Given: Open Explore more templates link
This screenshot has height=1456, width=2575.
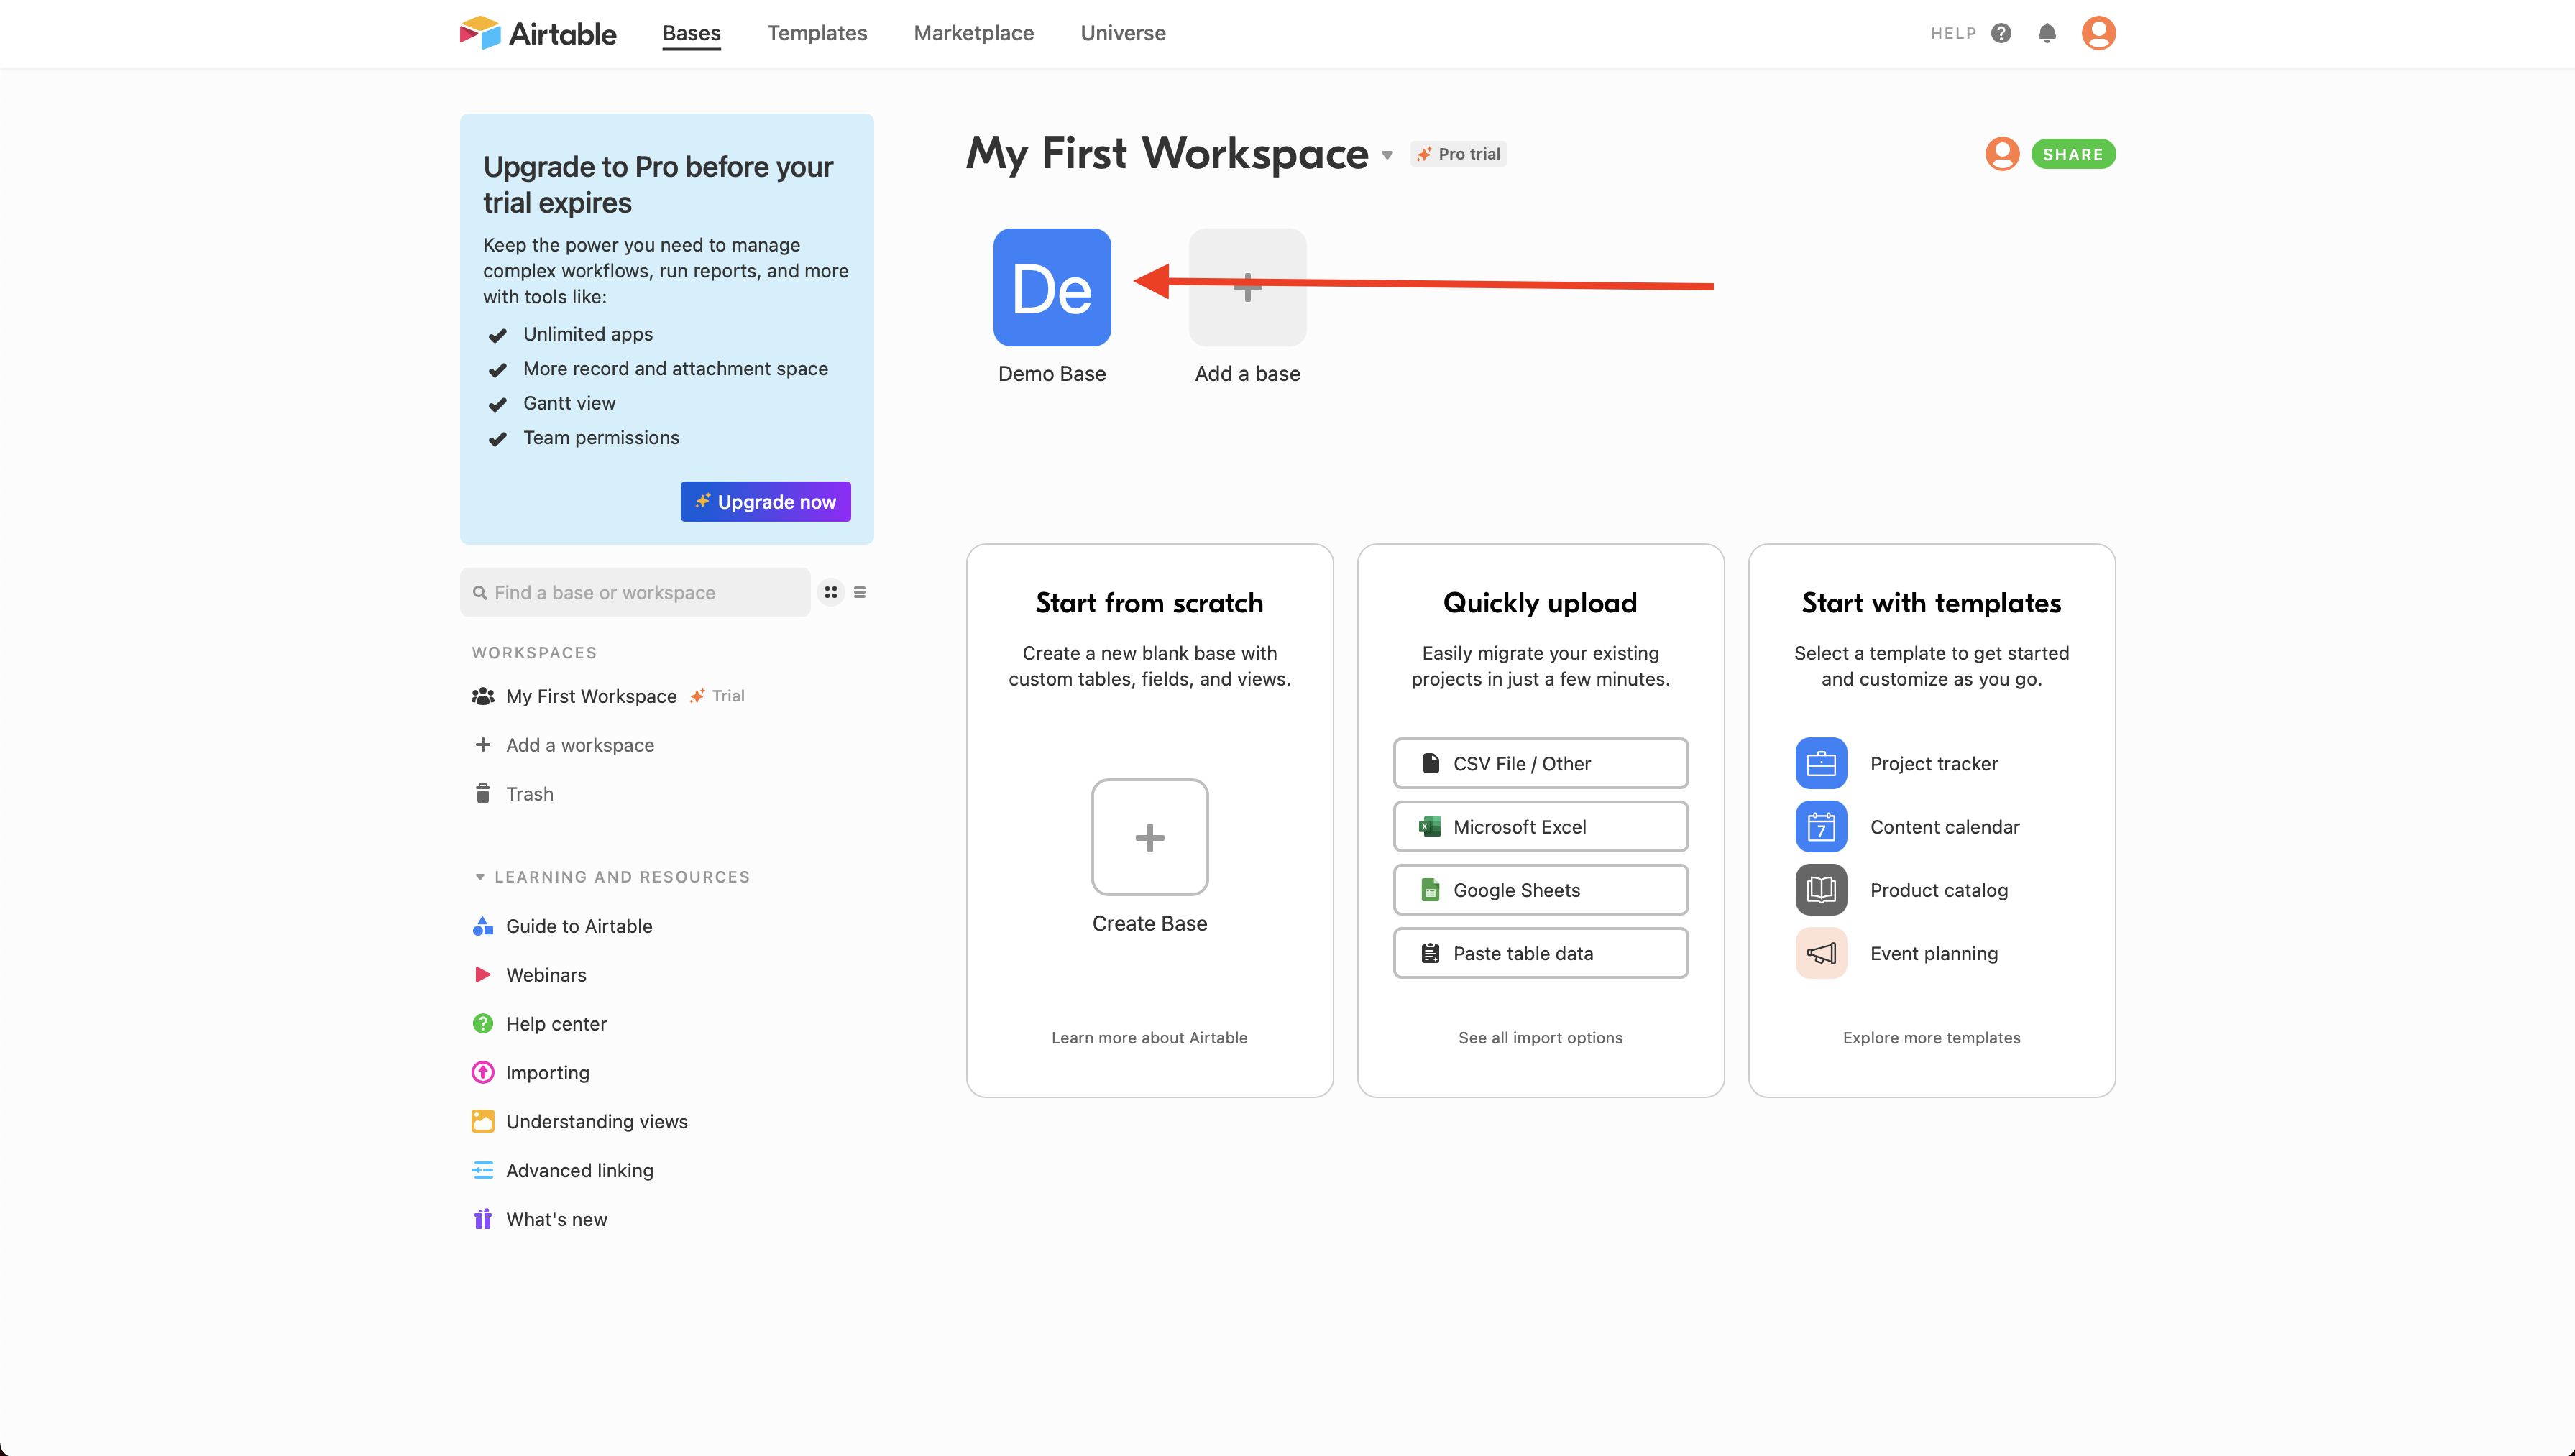Looking at the screenshot, I should [1932, 1038].
